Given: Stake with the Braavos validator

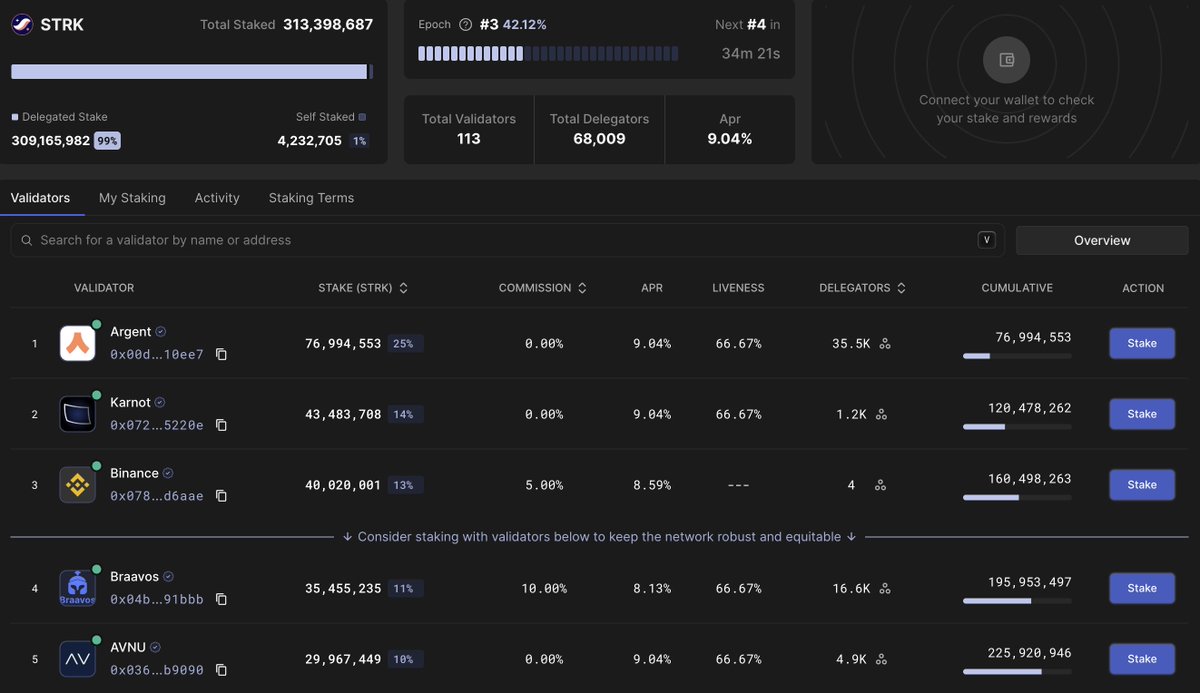Looking at the screenshot, I should click(1142, 588).
